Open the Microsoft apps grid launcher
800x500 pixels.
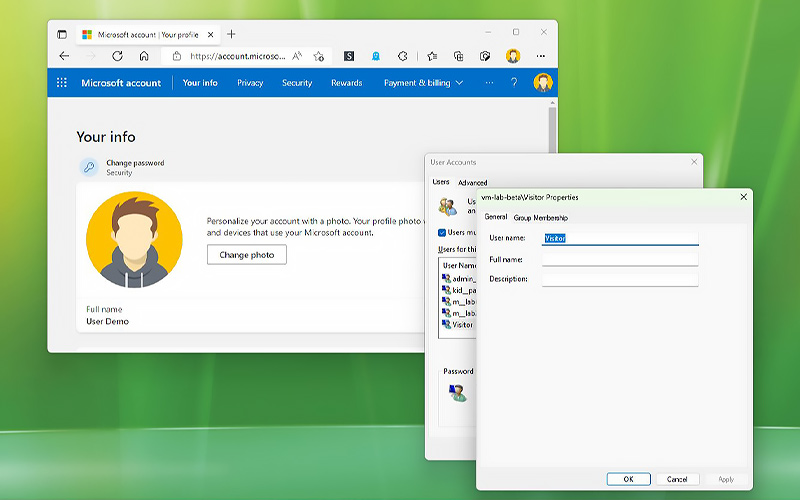click(x=62, y=83)
